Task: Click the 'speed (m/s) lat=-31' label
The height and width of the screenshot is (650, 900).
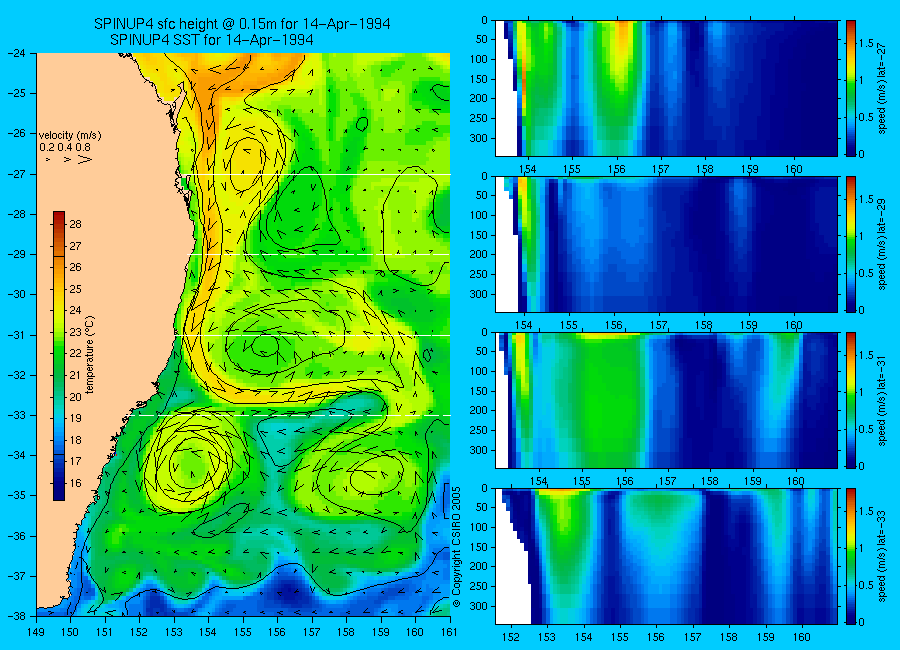Action: click(x=882, y=401)
